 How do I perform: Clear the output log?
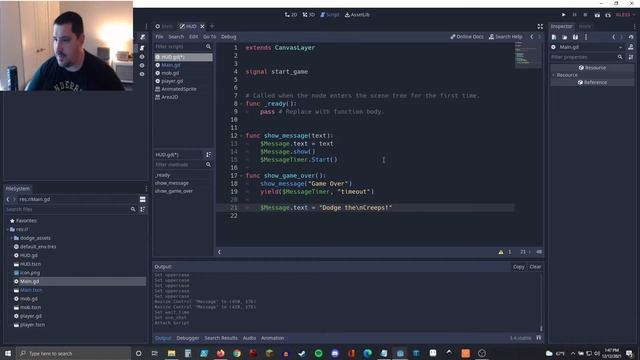coord(535,267)
